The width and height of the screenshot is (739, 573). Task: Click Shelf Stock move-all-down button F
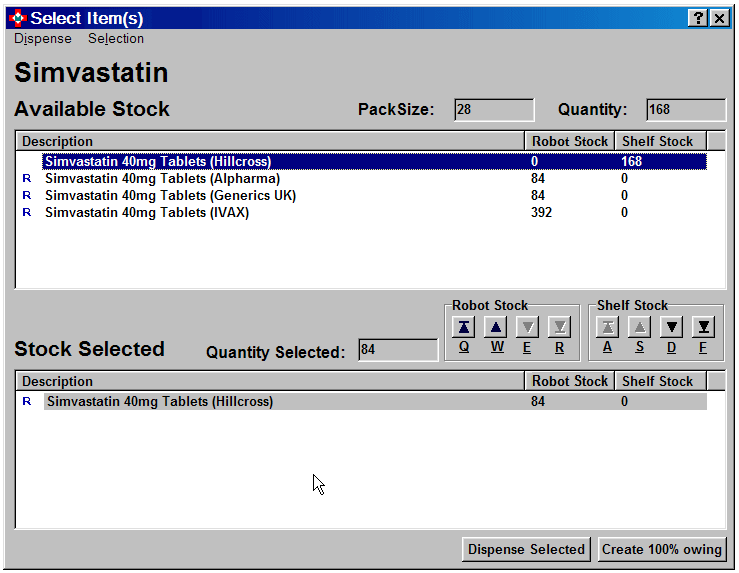pyautogui.click(x=703, y=327)
